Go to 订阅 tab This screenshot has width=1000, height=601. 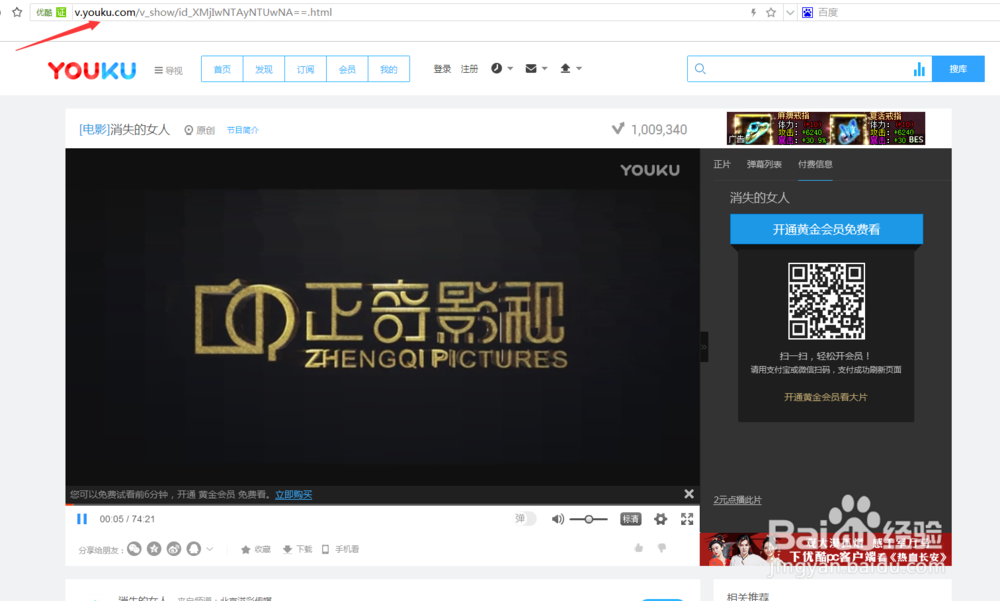coord(305,69)
